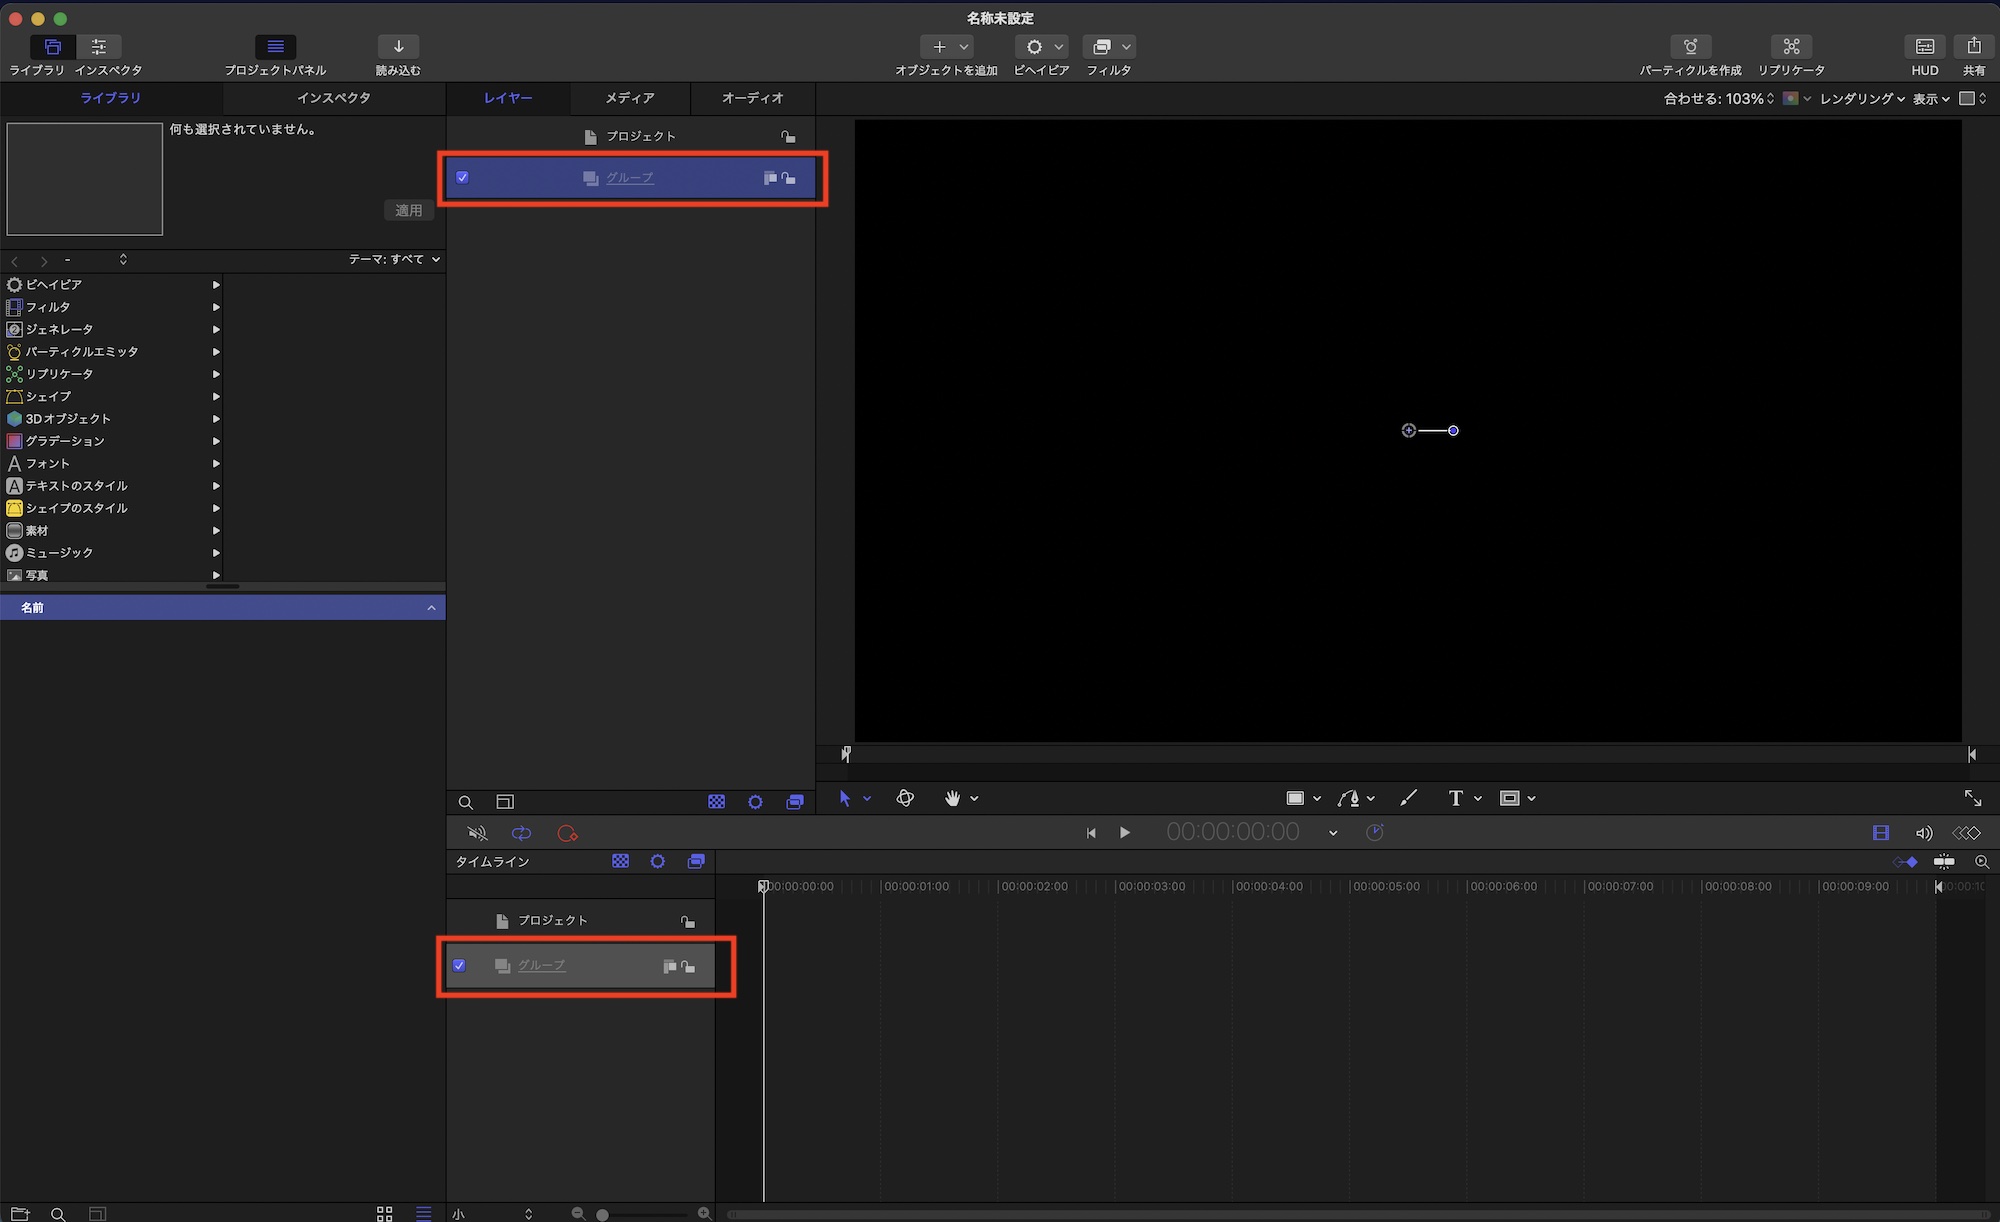Switch to the メディア tab
The height and width of the screenshot is (1222, 2000).
point(630,98)
